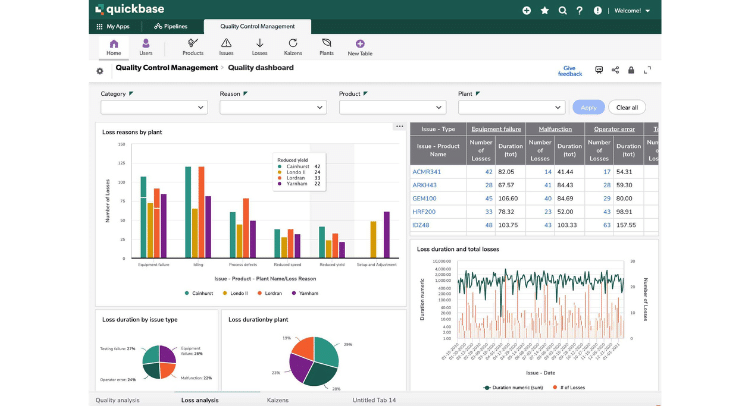Click the lock permissions icon
Image resolution: width=750 pixels, height=406 pixels.
631,70
